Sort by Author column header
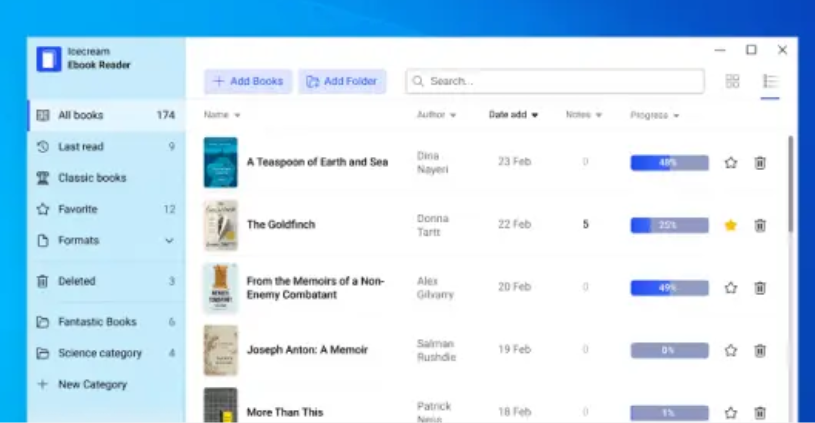815x423 pixels. 436,115
